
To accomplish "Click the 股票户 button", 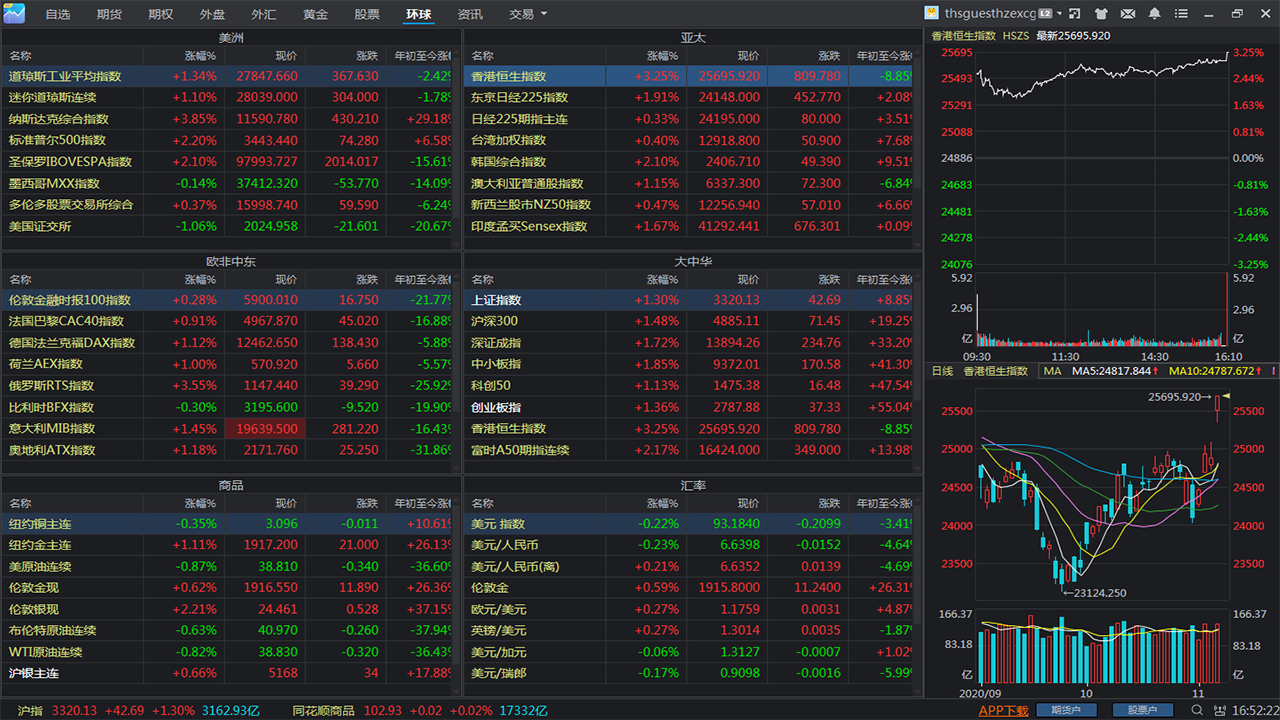I will coord(1143,710).
